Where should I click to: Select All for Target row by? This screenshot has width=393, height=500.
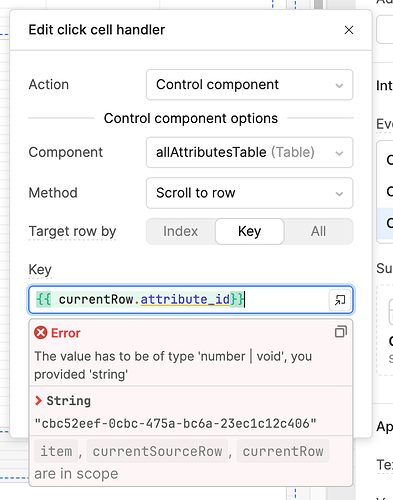[x=318, y=231]
